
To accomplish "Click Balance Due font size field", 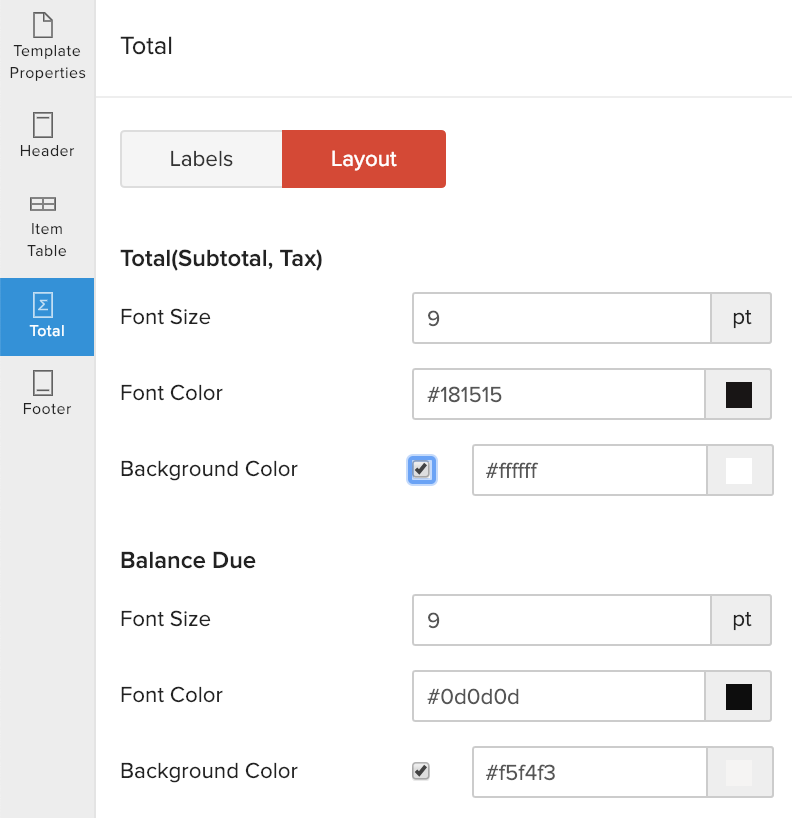I will coord(561,620).
